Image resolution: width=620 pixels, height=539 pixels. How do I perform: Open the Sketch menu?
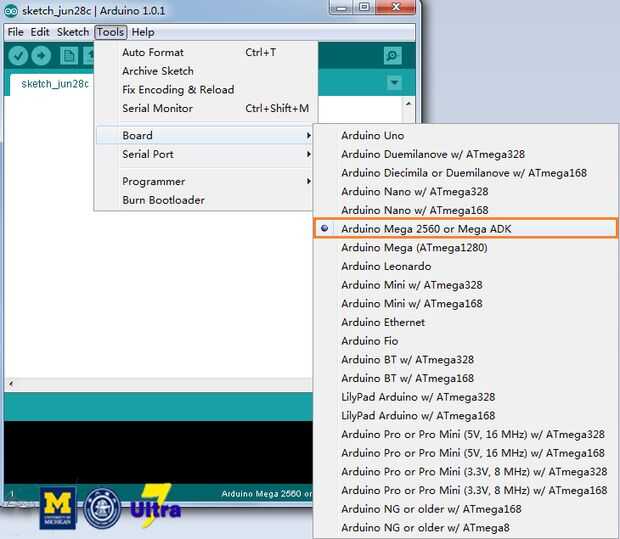click(73, 32)
